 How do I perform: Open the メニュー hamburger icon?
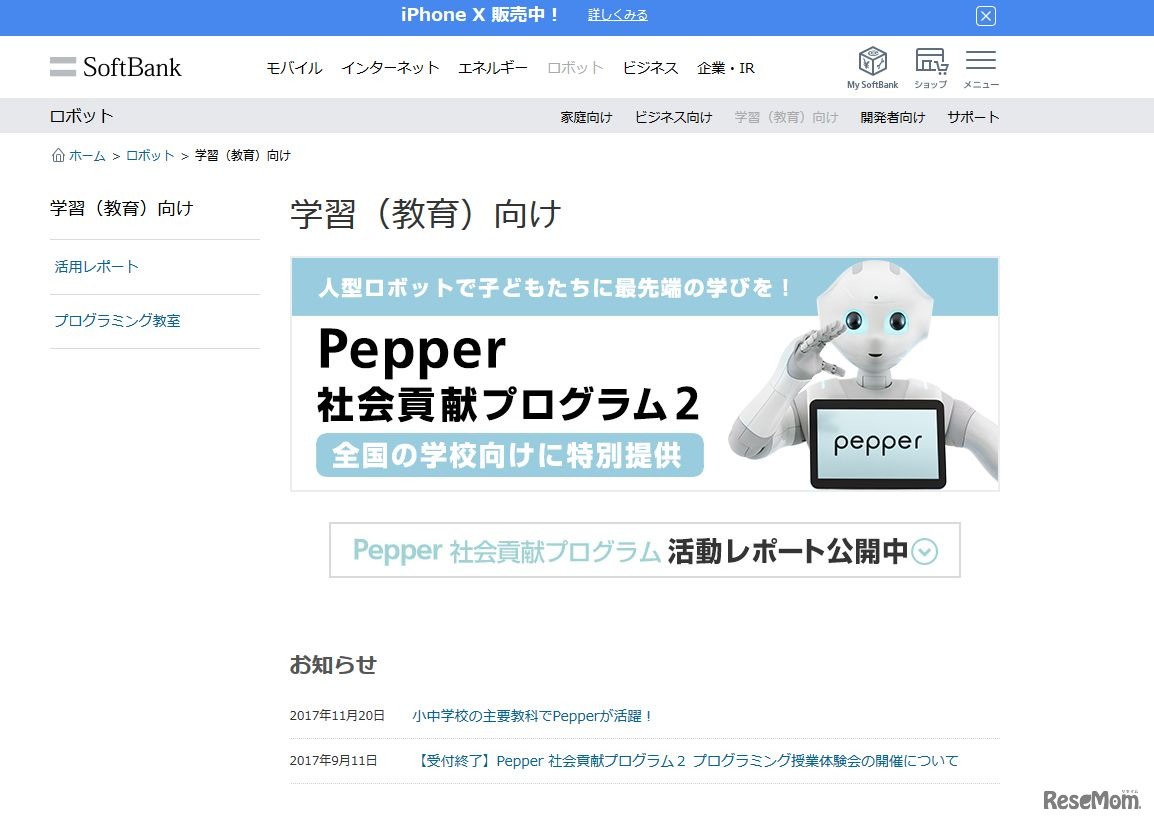[980, 60]
